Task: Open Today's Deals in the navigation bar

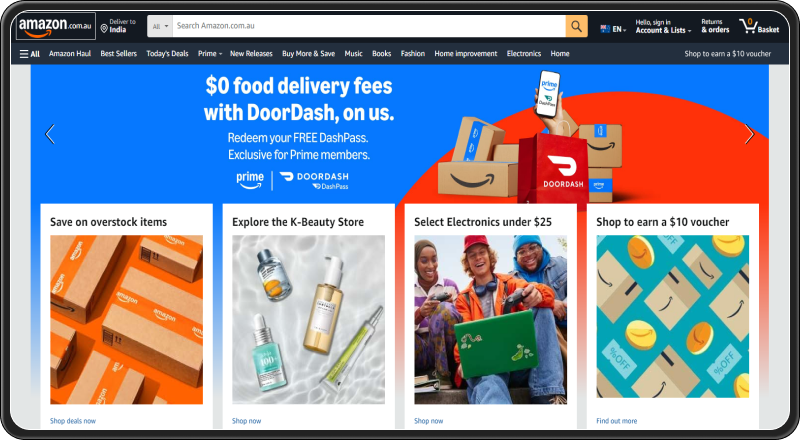Action: click(x=167, y=54)
